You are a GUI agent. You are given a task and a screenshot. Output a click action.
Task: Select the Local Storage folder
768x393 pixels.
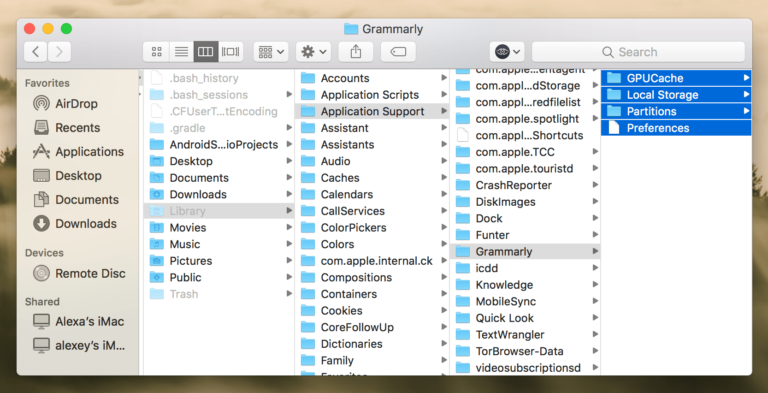676,95
